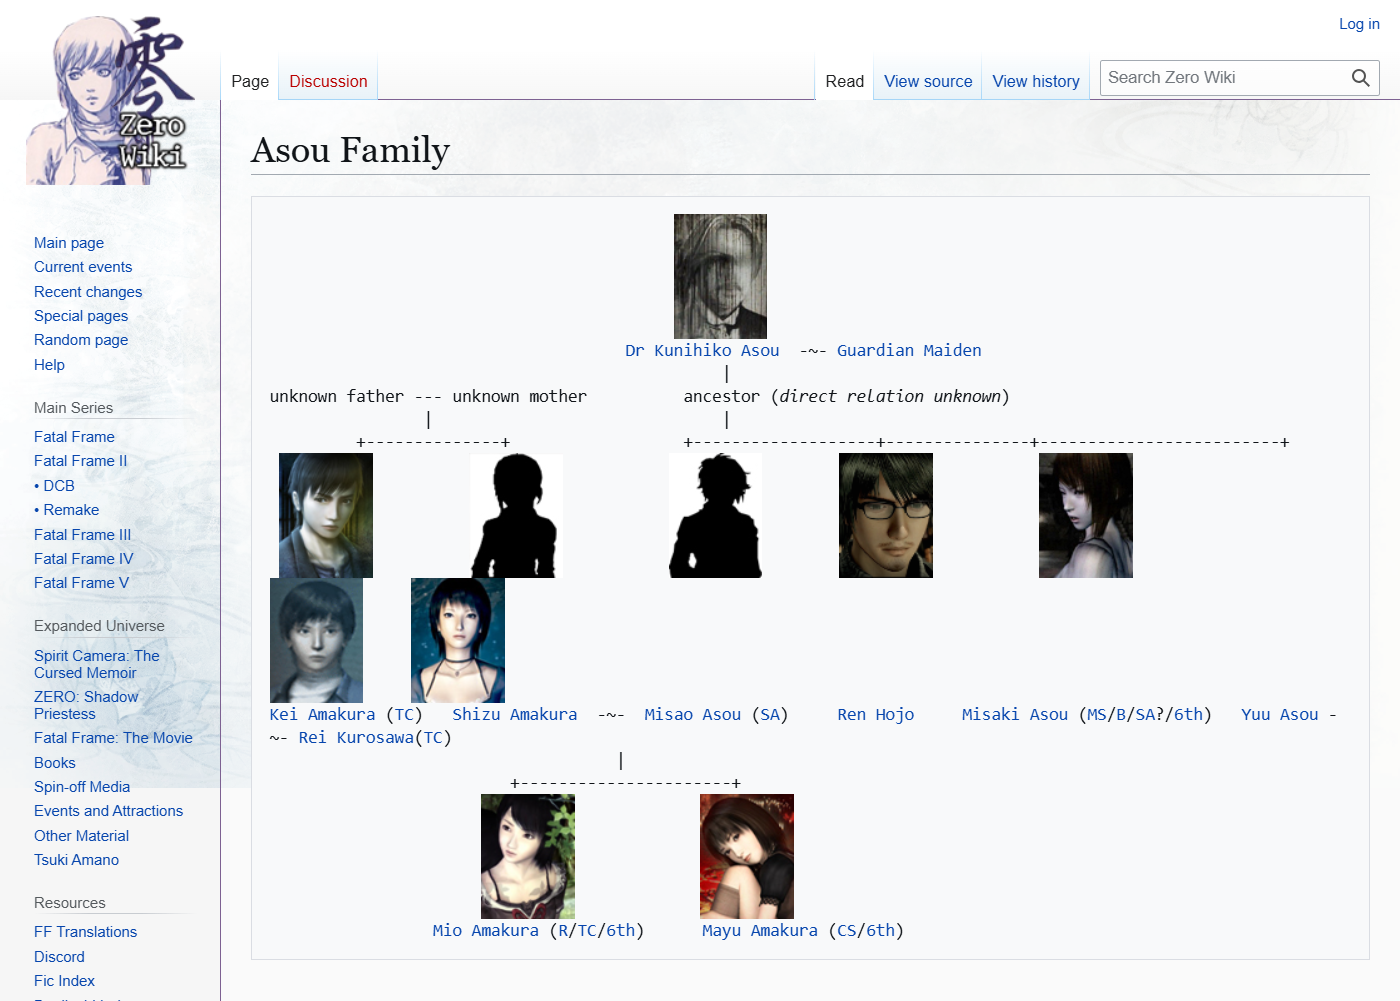Switch to the Page tab

click(250, 81)
